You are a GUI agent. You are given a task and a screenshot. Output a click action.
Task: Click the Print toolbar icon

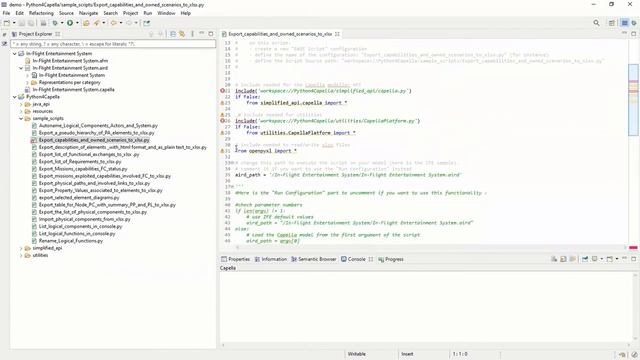(43, 23)
